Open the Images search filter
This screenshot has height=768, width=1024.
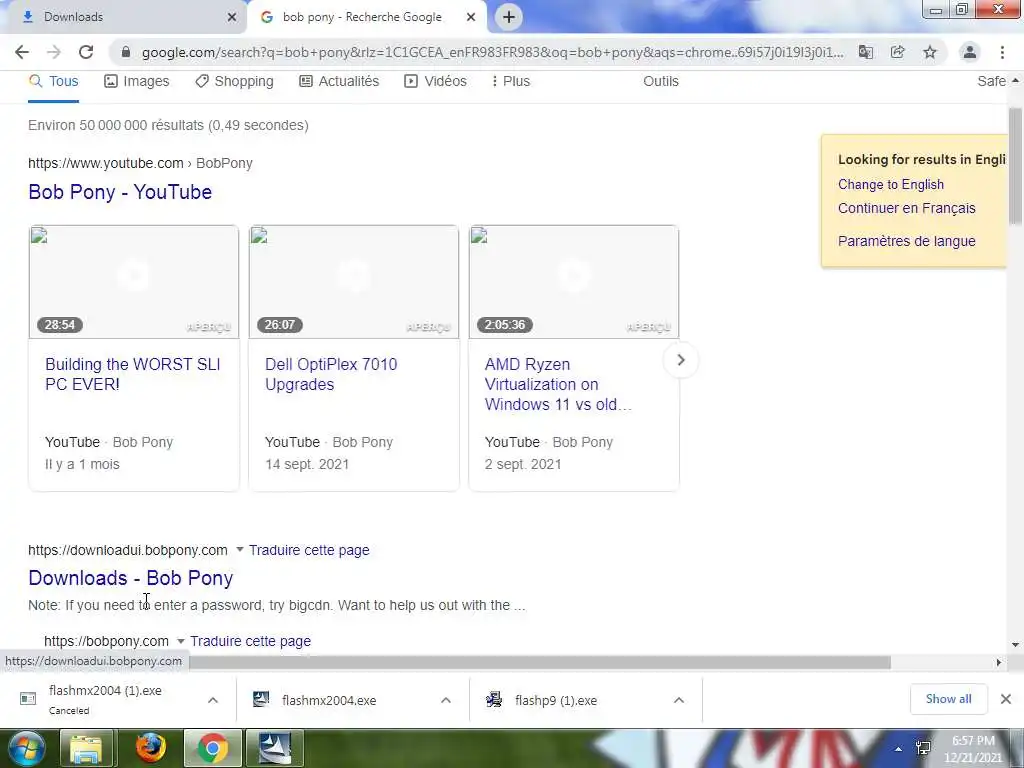[136, 81]
